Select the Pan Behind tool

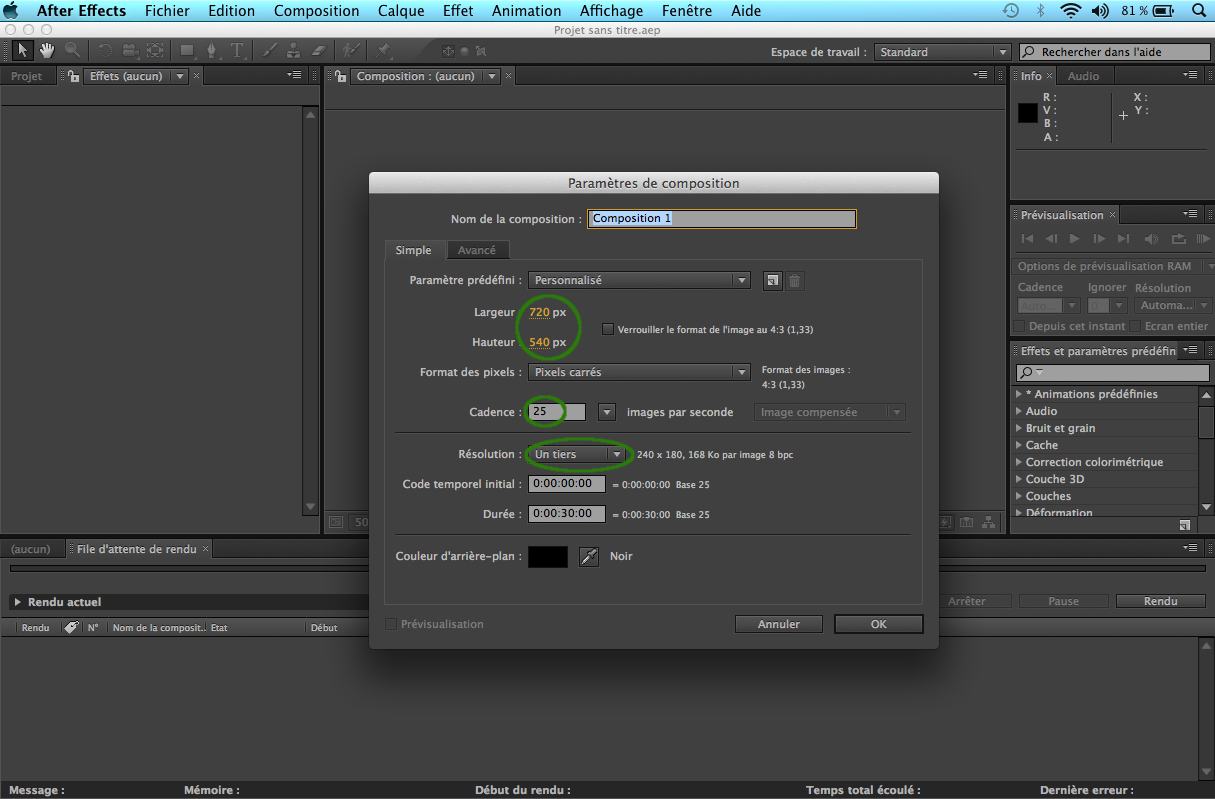[155, 51]
